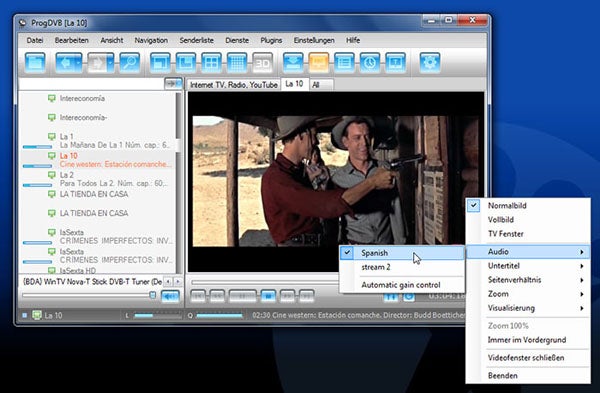Select the laSexta HD channel
The image size is (600, 393).
click(x=98, y=270)
